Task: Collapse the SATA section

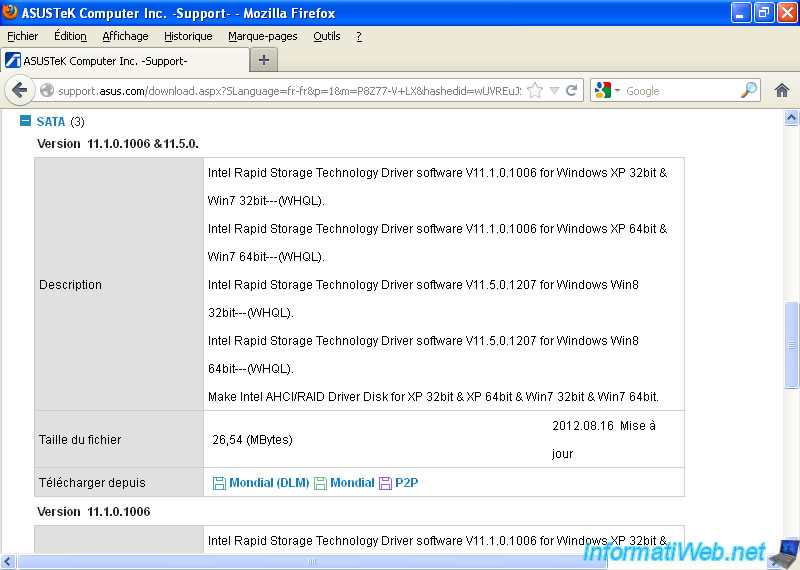Action: (25, 120)
